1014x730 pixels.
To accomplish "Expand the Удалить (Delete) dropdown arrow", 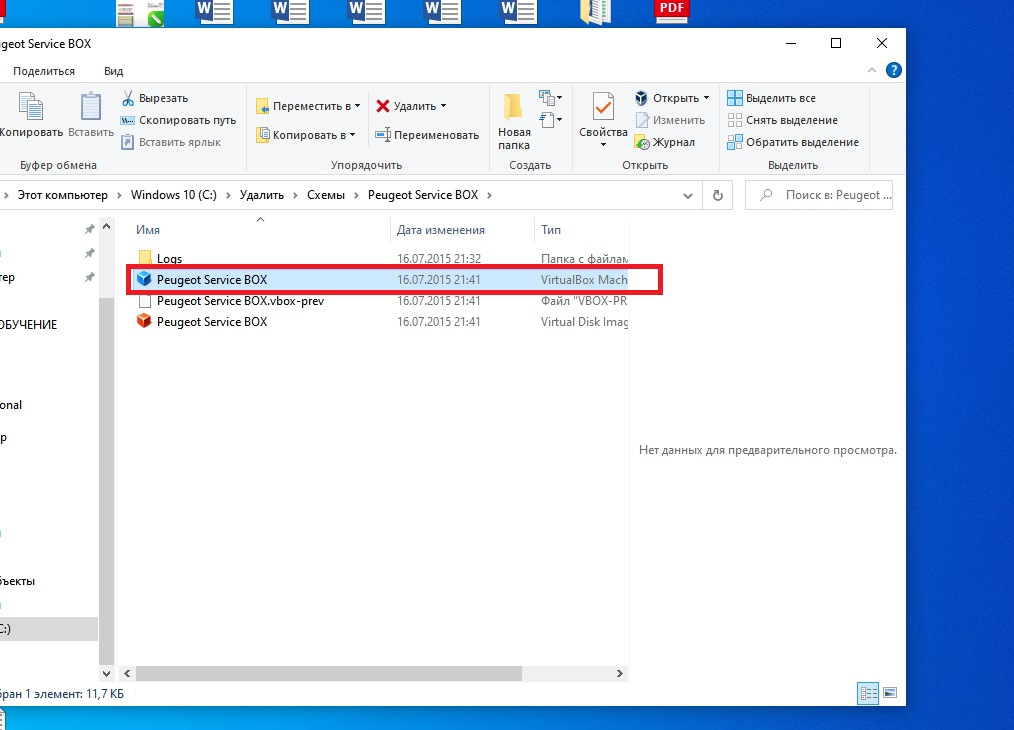I will pyautogui.click(x=444, y=106).
